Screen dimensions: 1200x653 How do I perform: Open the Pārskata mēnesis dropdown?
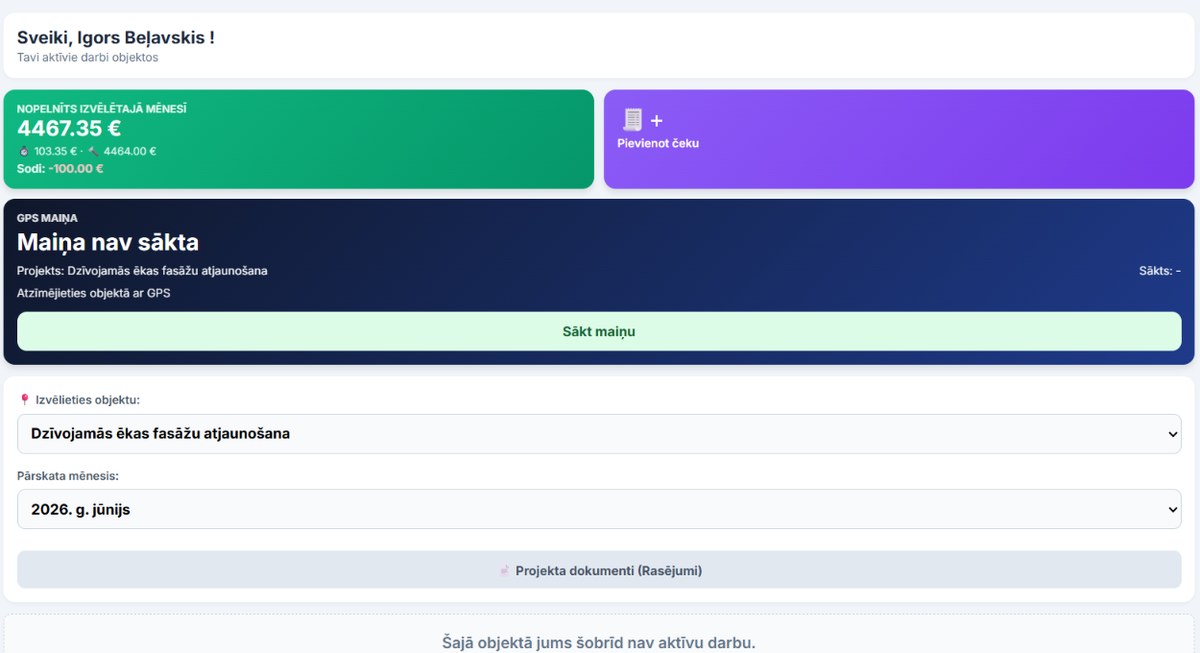pyautogui.click(x=599, y=509)
